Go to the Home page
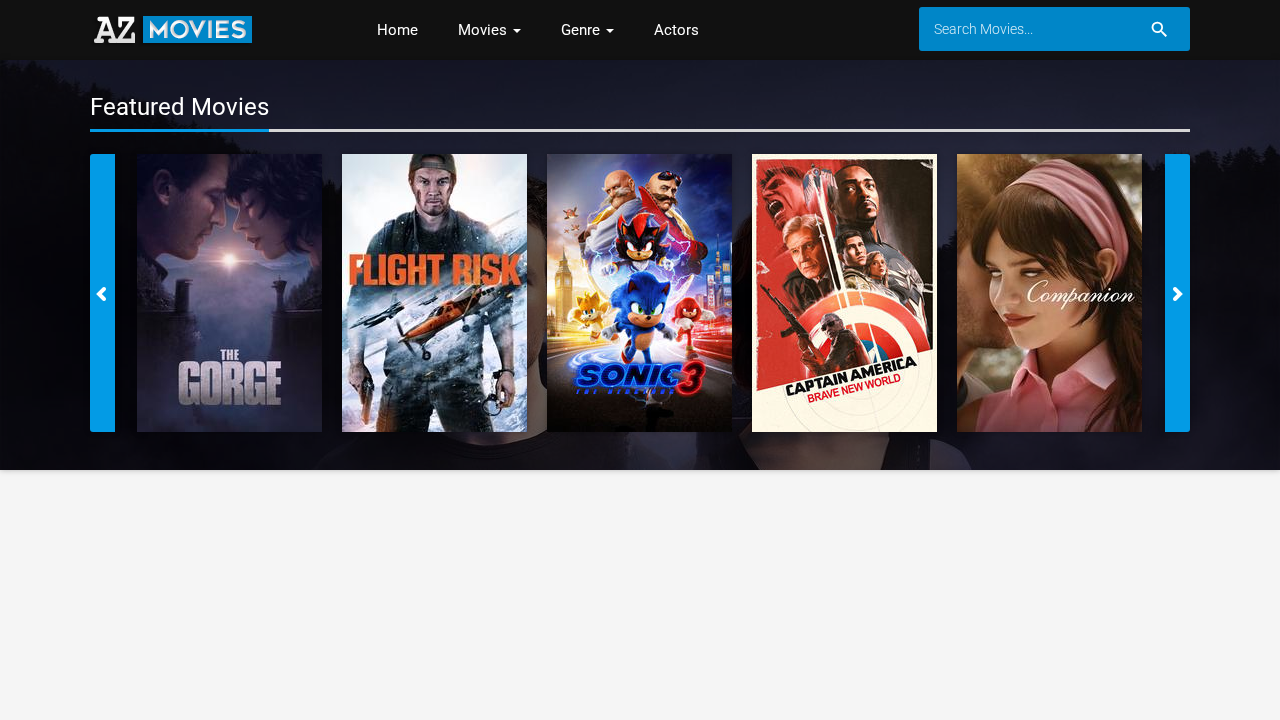 tap(397, 30)
